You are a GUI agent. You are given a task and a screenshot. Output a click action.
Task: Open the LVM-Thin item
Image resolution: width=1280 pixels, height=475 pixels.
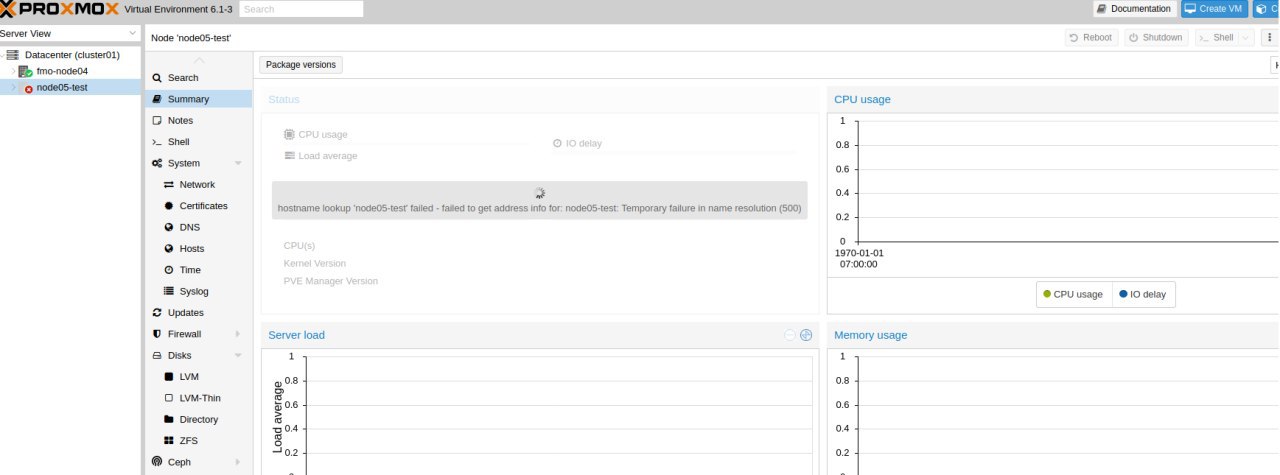(197, 398)
